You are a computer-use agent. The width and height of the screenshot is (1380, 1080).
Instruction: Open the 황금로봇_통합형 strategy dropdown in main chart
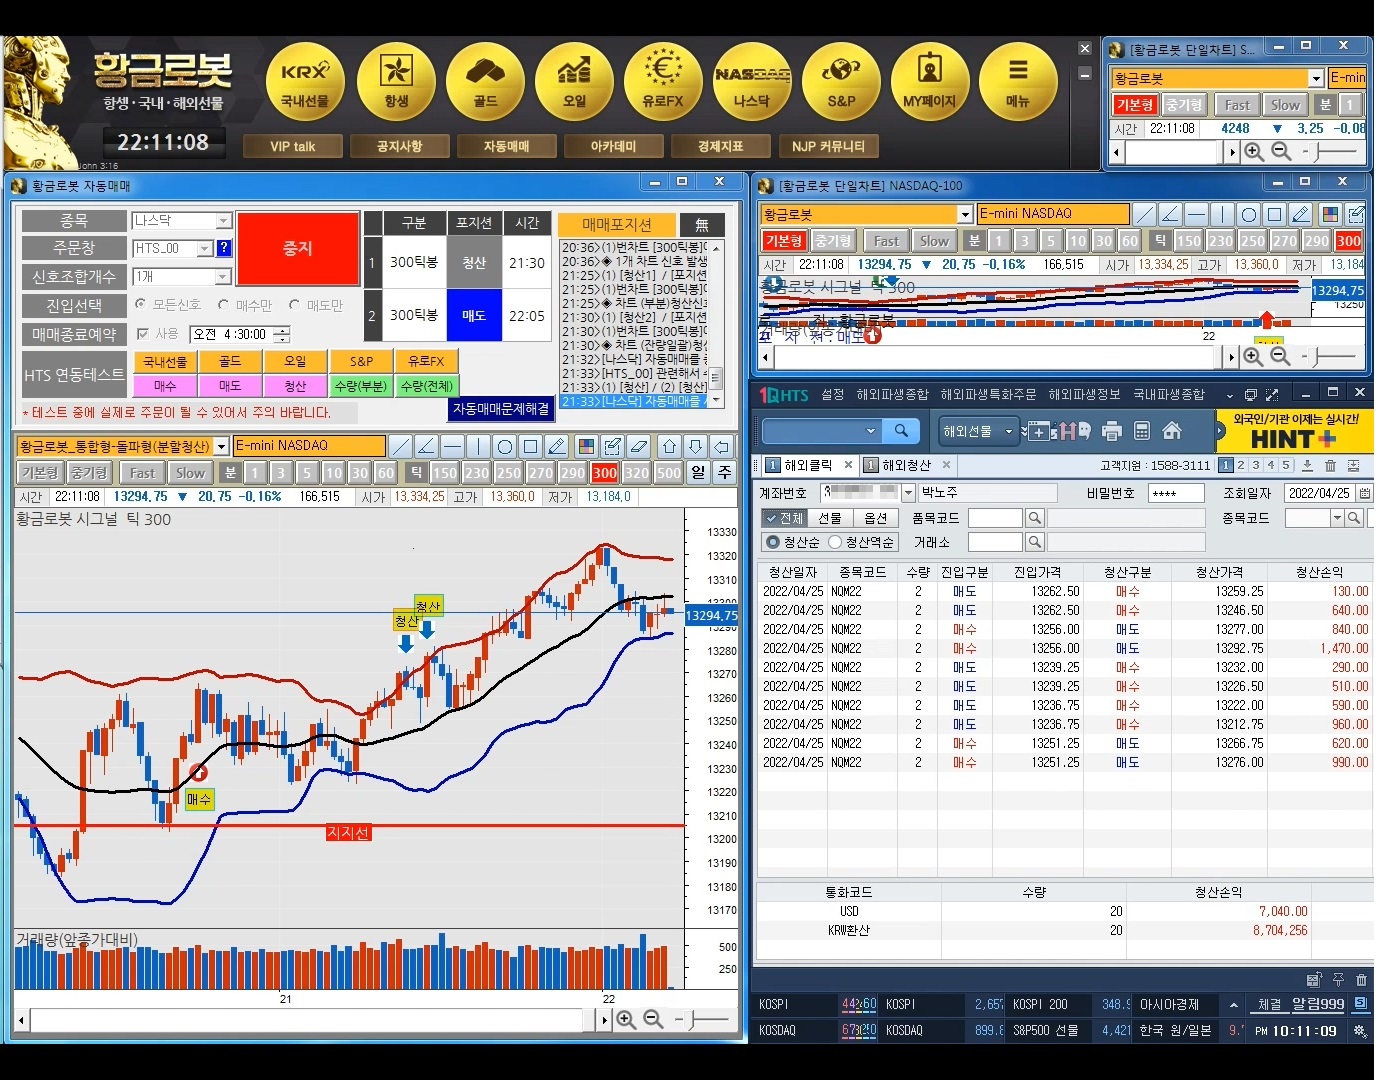222,446
